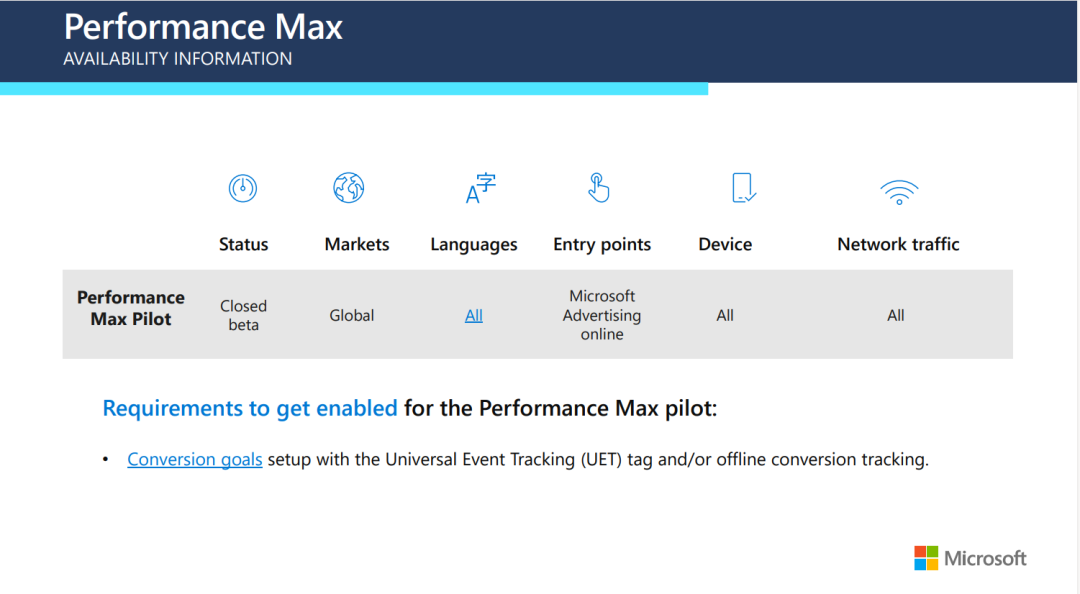This screenshot has width=1080, height=594.
Task: Click the Network traffic wifi icon
Action: click(x=899, y=191)
